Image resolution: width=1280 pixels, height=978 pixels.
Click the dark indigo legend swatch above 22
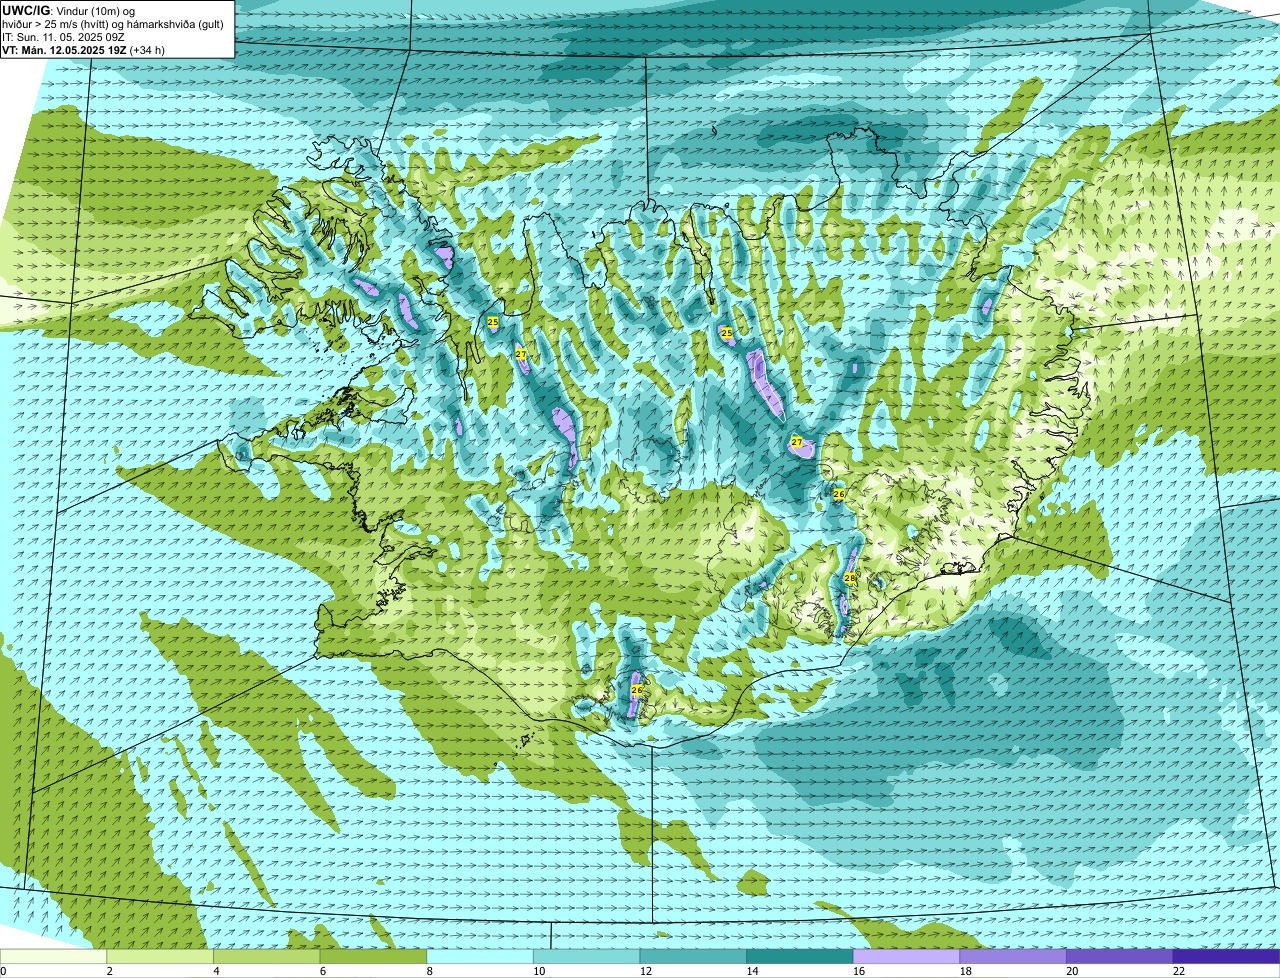point(1227,956)
